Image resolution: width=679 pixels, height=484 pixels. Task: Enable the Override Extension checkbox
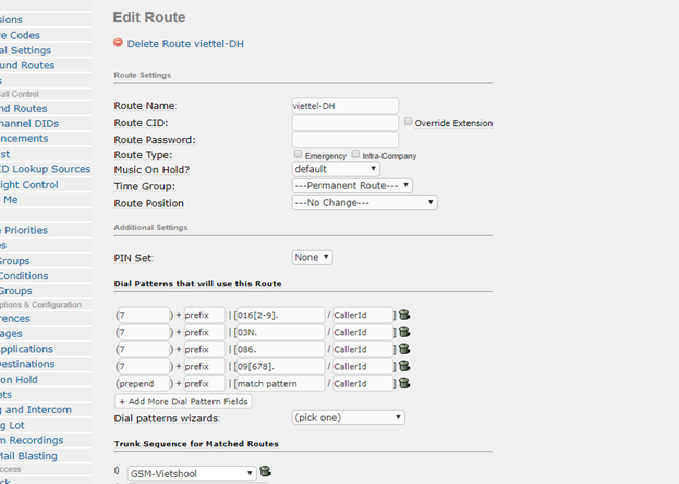pos(408,122)
